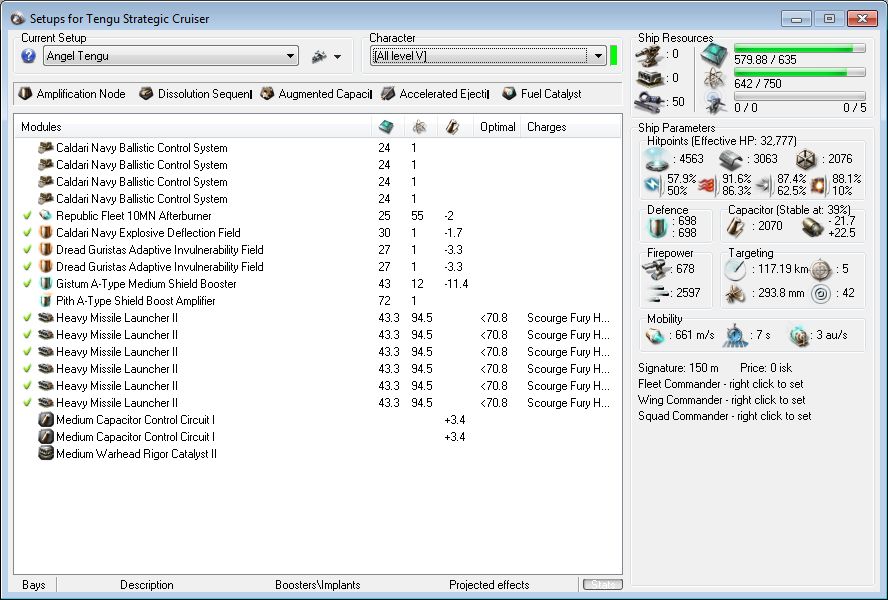Click the Defence shield icon showing 698
Screen dimensions: 888x600
coord(657,227)
